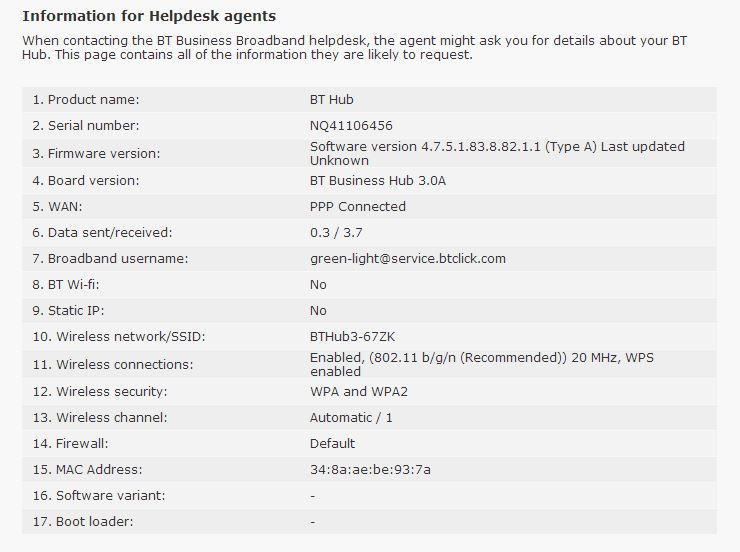
Task: Select the serial number NQ41106456
Action: pyautogui.click(x=351, y=125)
